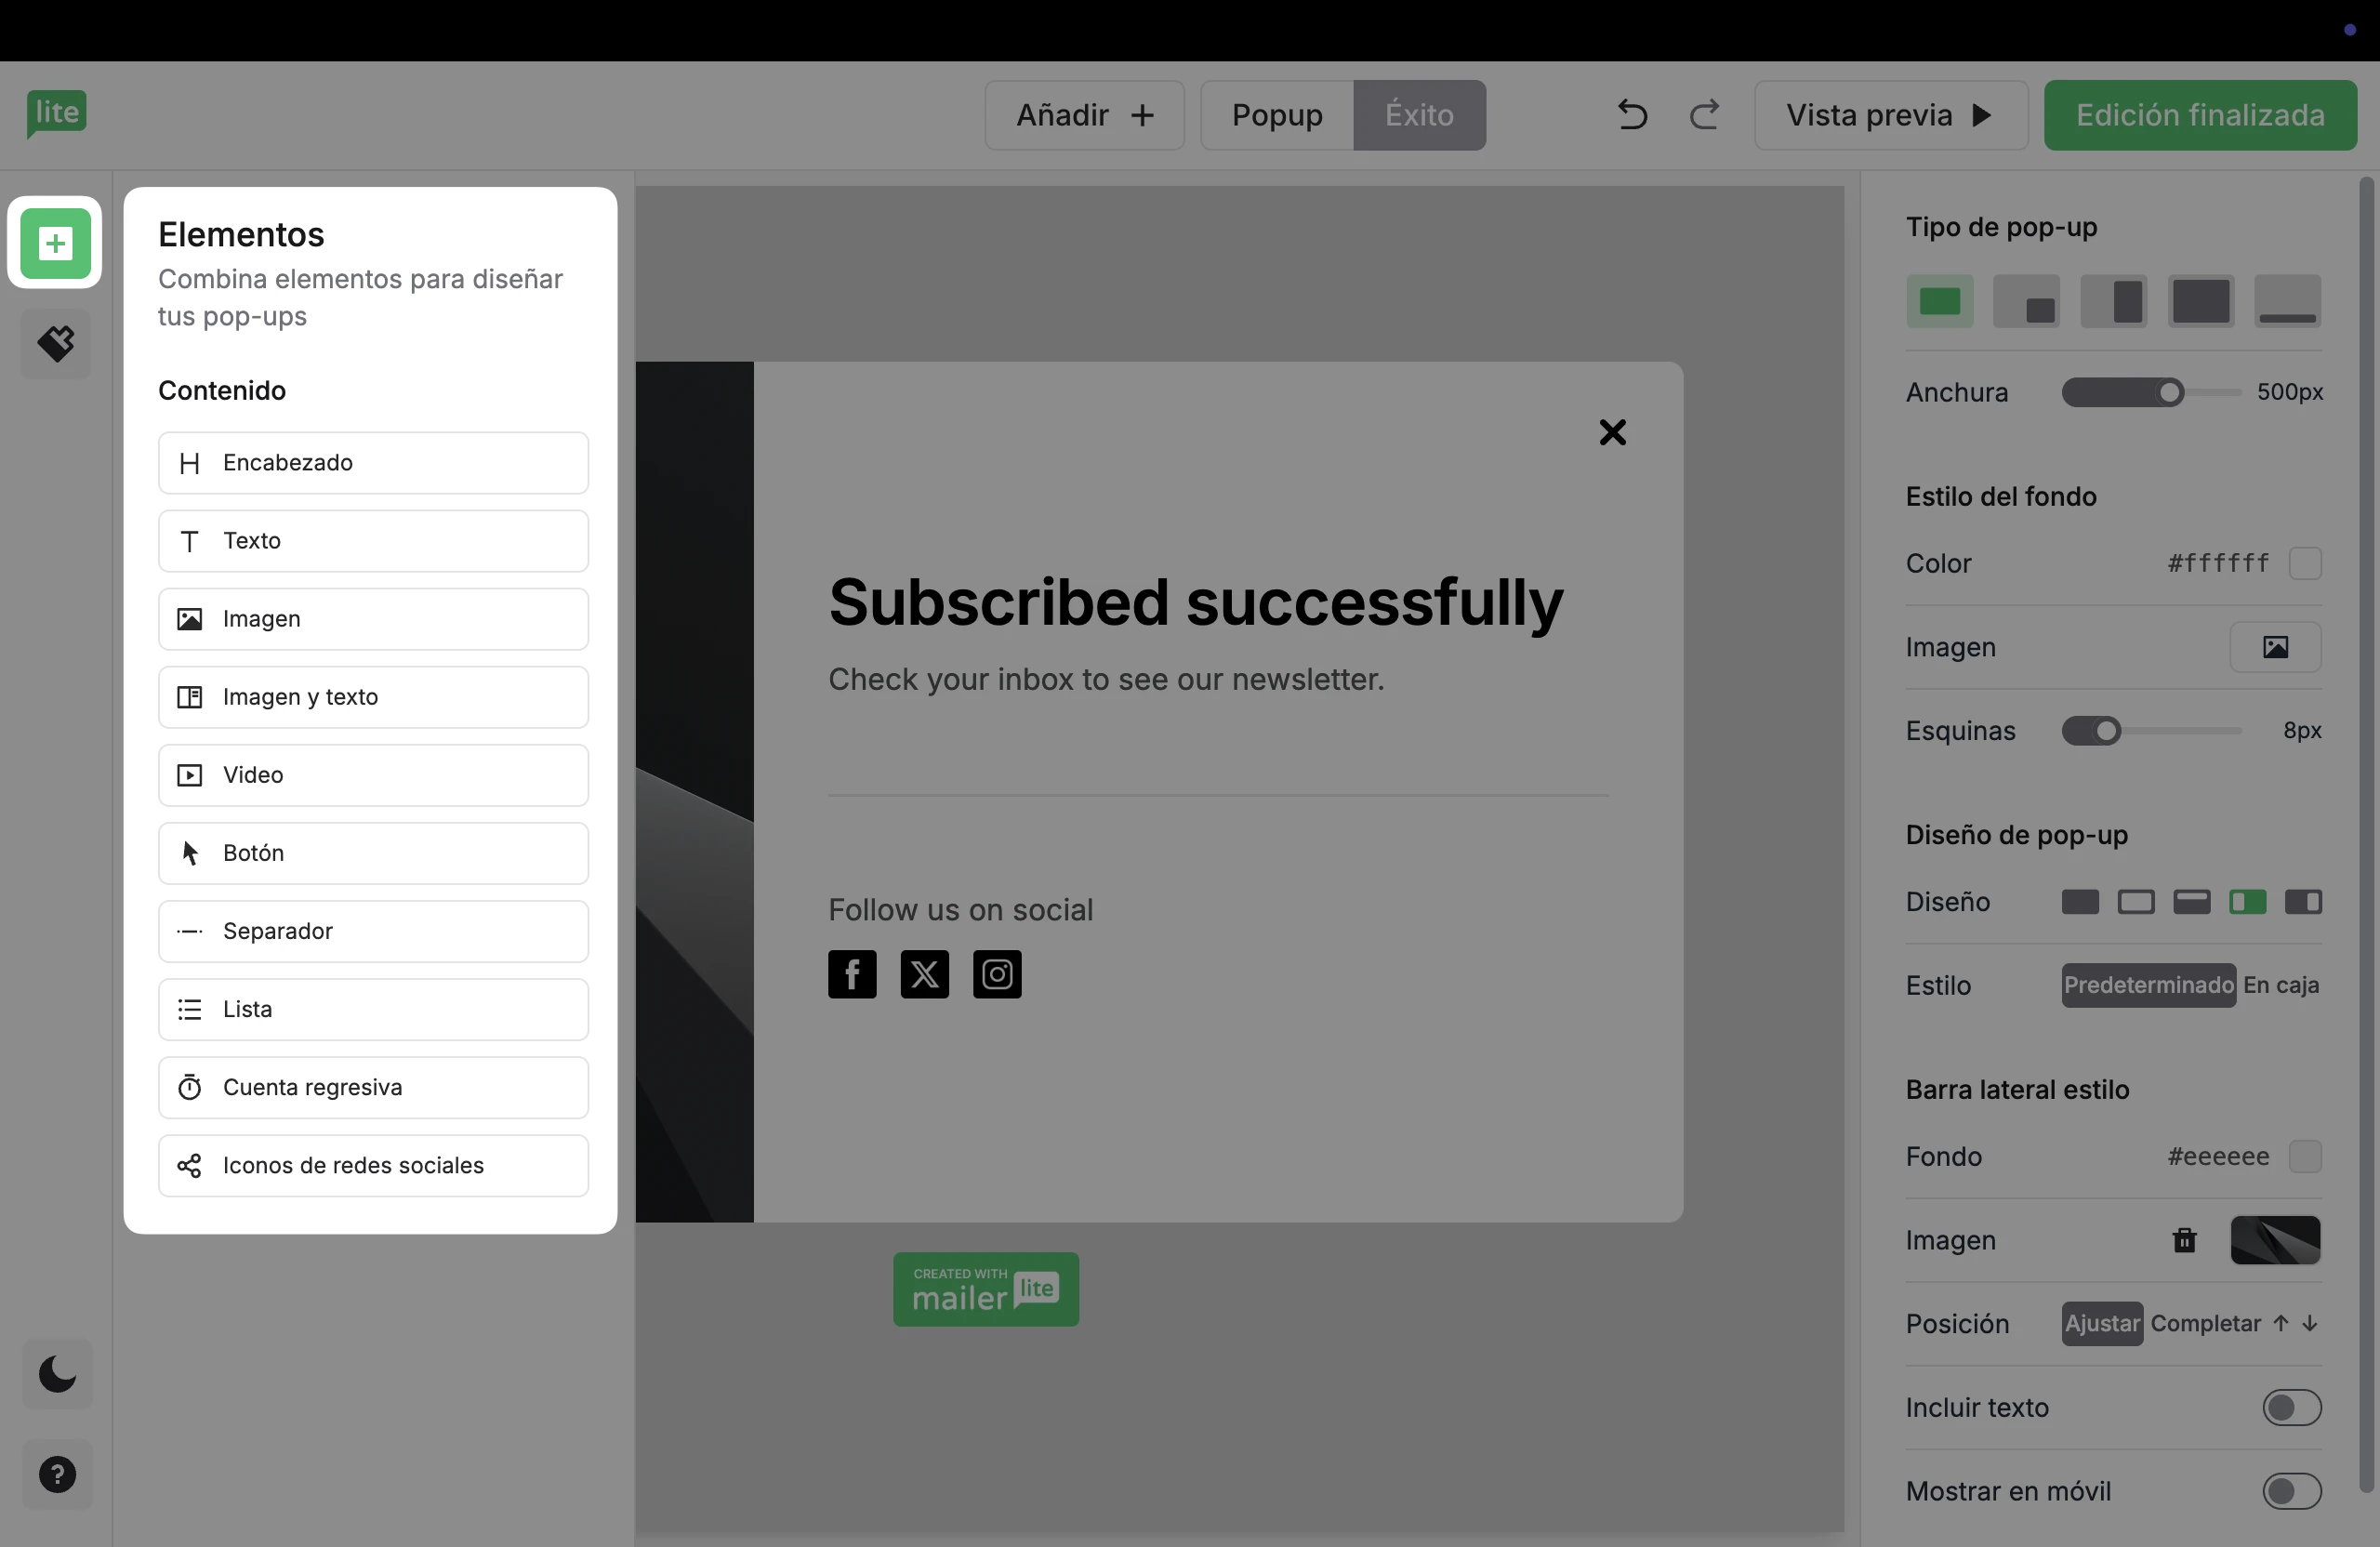2380x1547 pixels.
Task: Click the Facebook icon in the popup
Action: (x=852, y=974)
